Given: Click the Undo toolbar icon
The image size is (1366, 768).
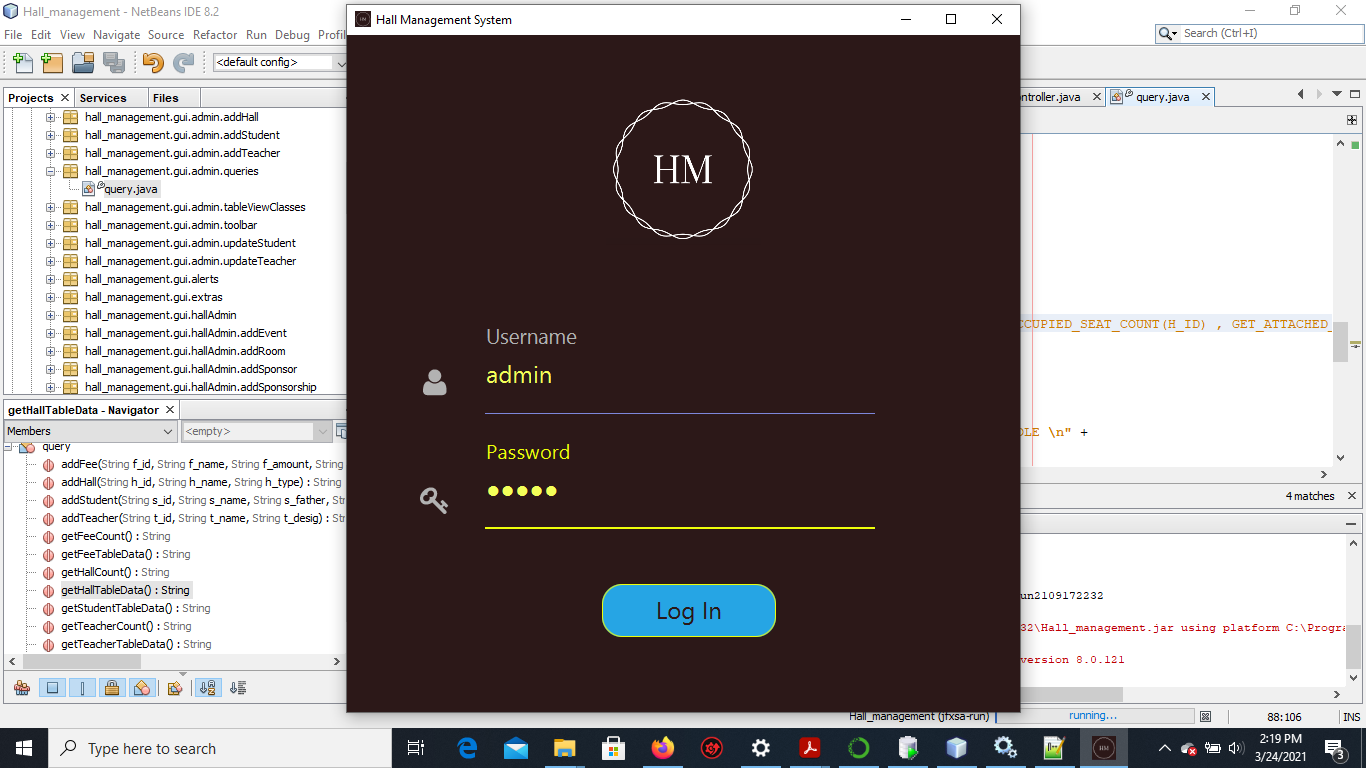Looking at the screenshot, I should click(151, 62).
